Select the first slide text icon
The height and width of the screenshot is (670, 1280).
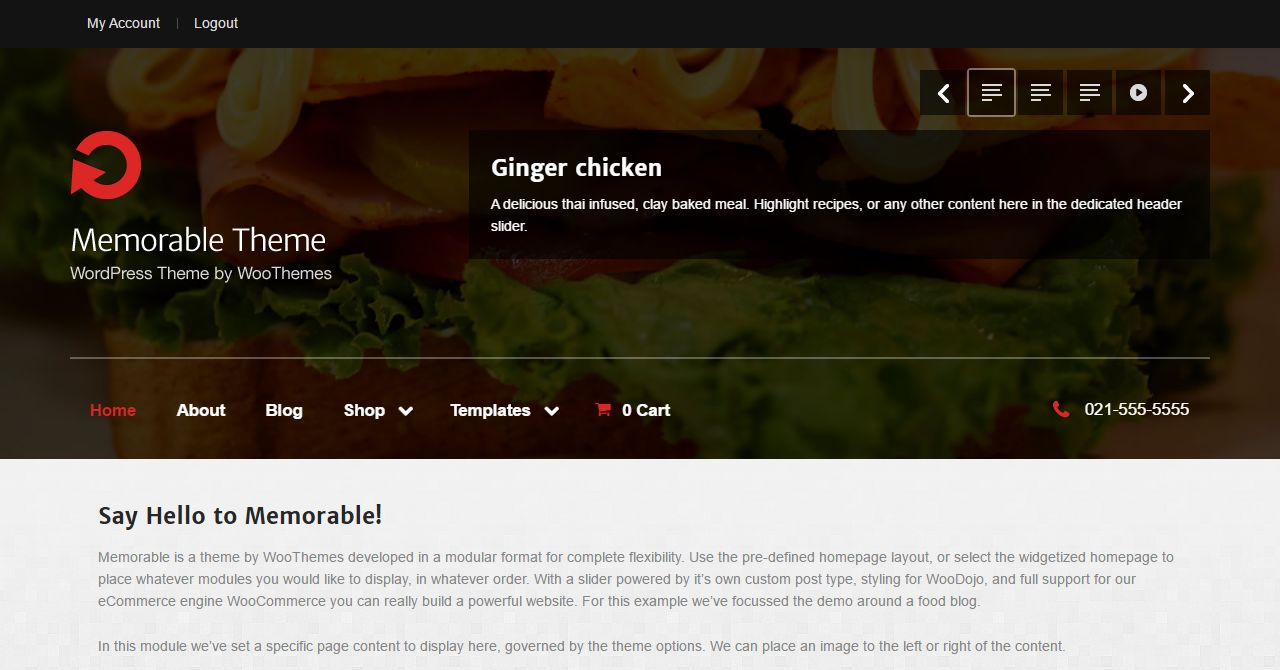[991, 93]
